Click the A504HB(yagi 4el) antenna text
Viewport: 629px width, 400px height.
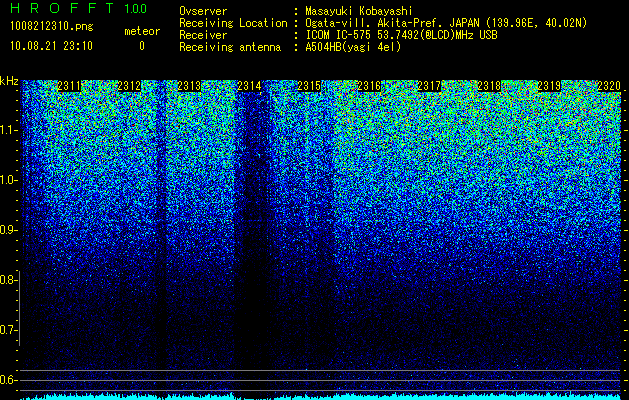pos(353,47)
